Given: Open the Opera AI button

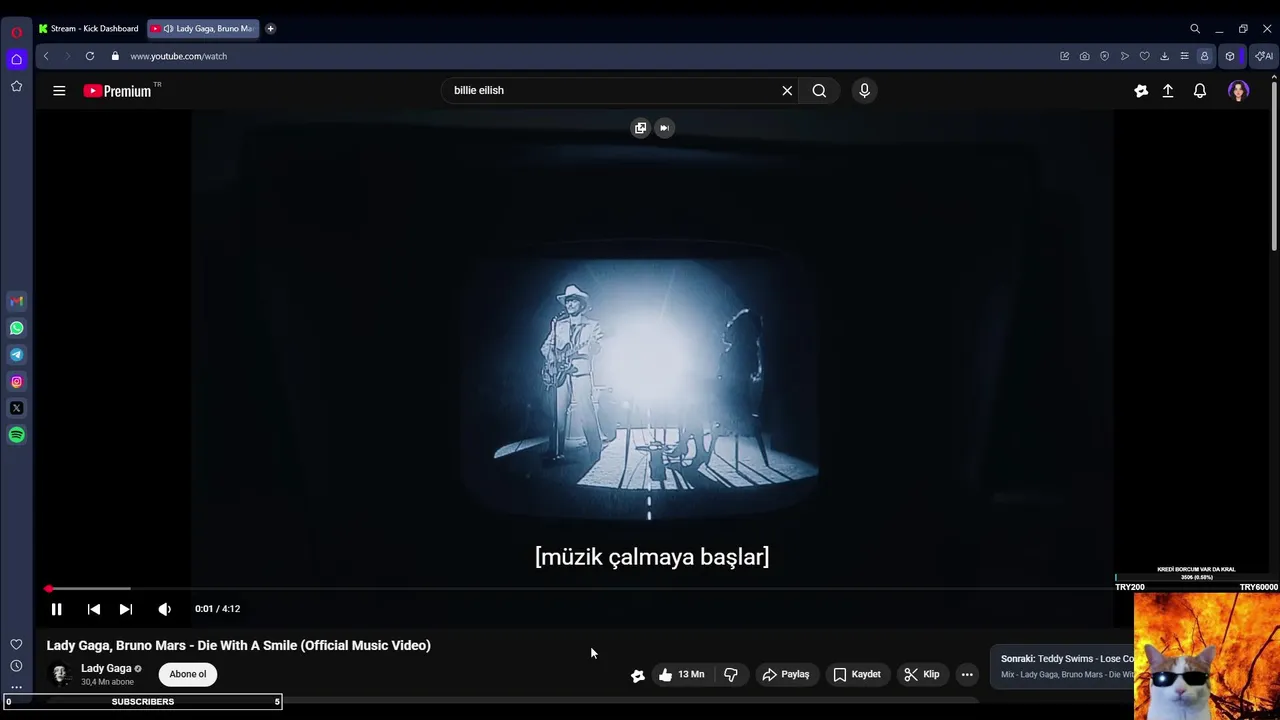Looking at the screenshot, I should pos(1264,56).
